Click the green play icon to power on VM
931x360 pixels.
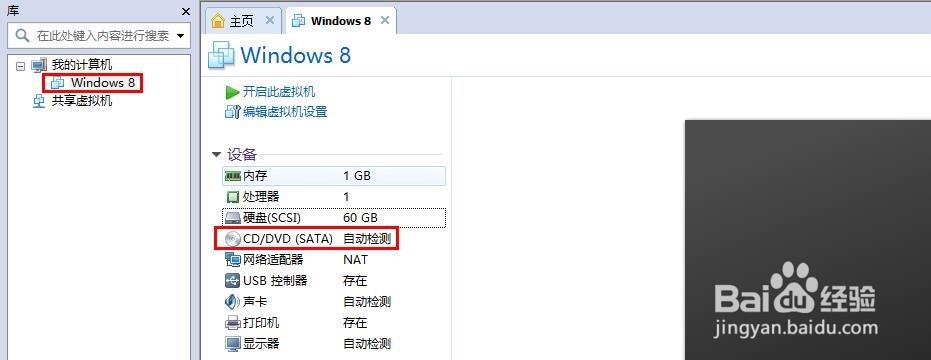[x=232, y=92]
